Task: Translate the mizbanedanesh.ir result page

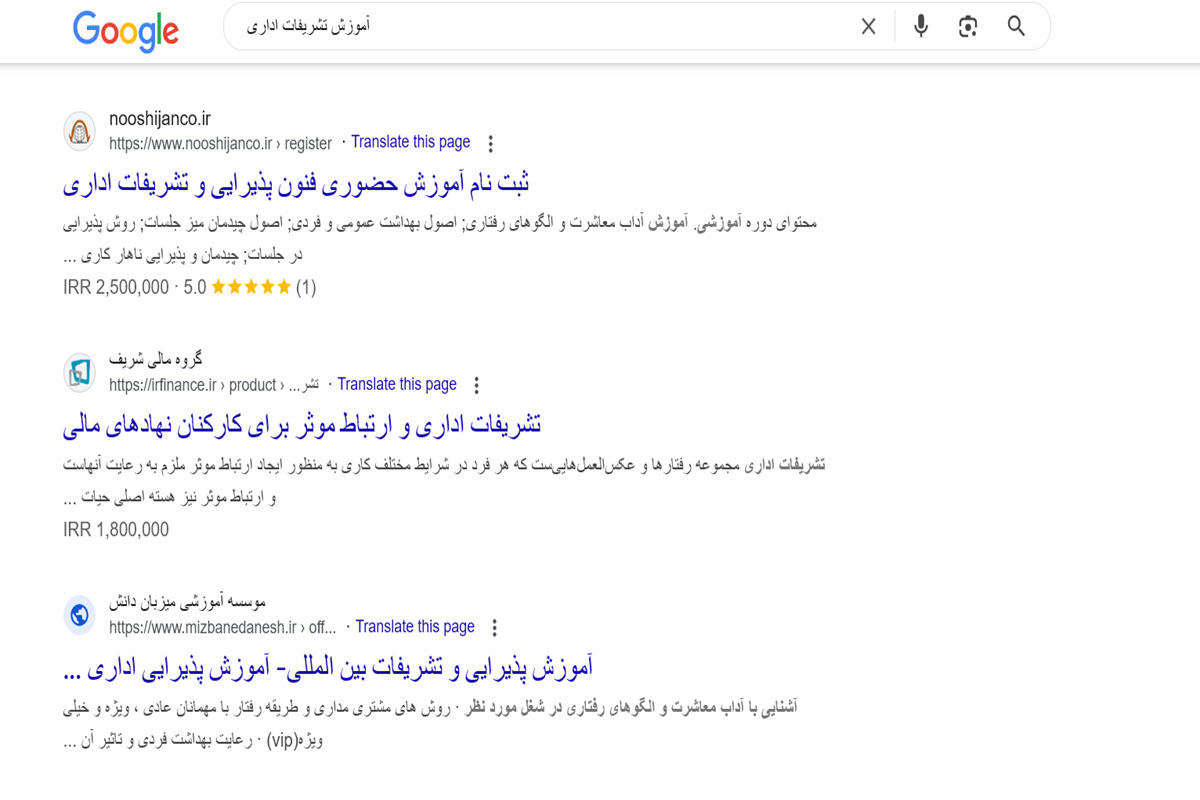Action: point(415,626)
